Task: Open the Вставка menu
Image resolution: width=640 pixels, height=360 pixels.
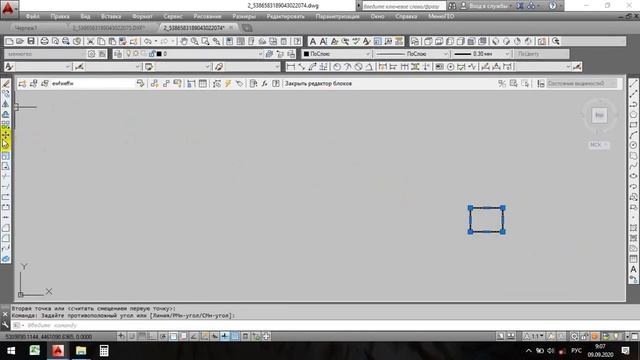Action: tap(111, 16)
